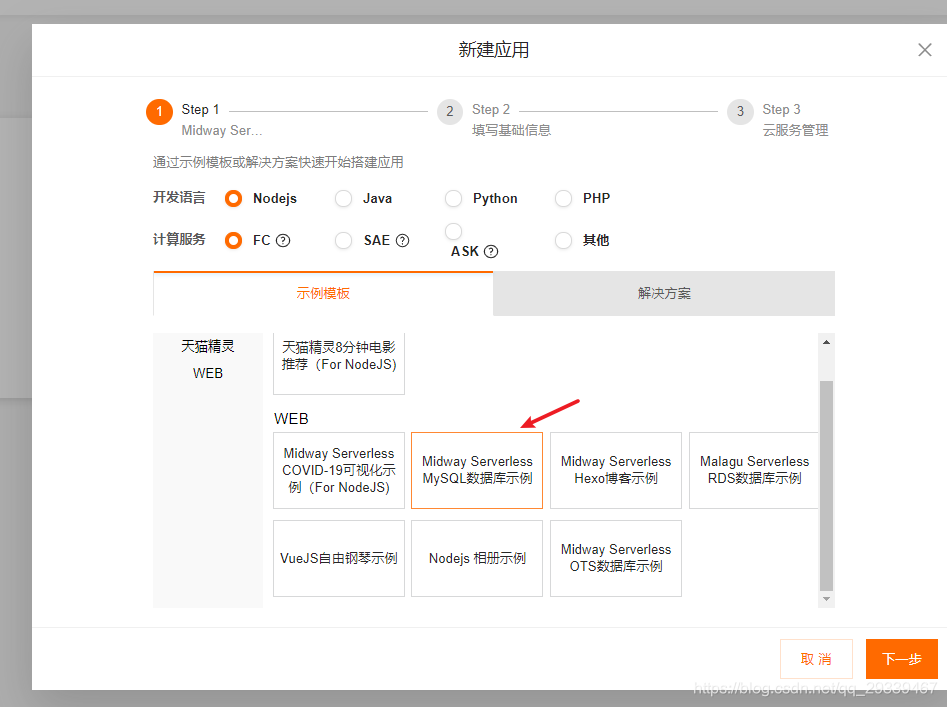The height and width of the screenshot is (707, 947).
Task: Pick 天猫精灵8分钟电影推荐 template card
Action: pos(339,363)
